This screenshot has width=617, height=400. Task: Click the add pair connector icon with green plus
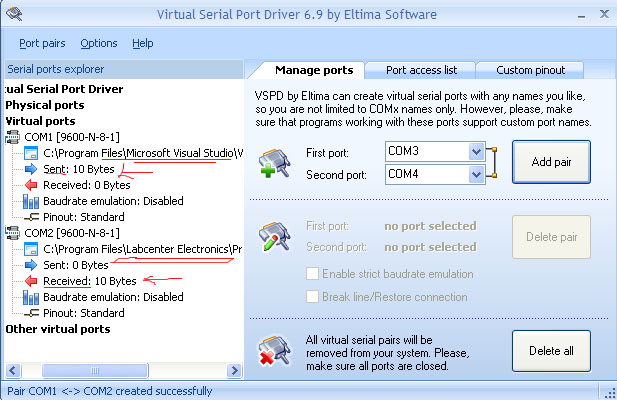(x=275, y=163)
